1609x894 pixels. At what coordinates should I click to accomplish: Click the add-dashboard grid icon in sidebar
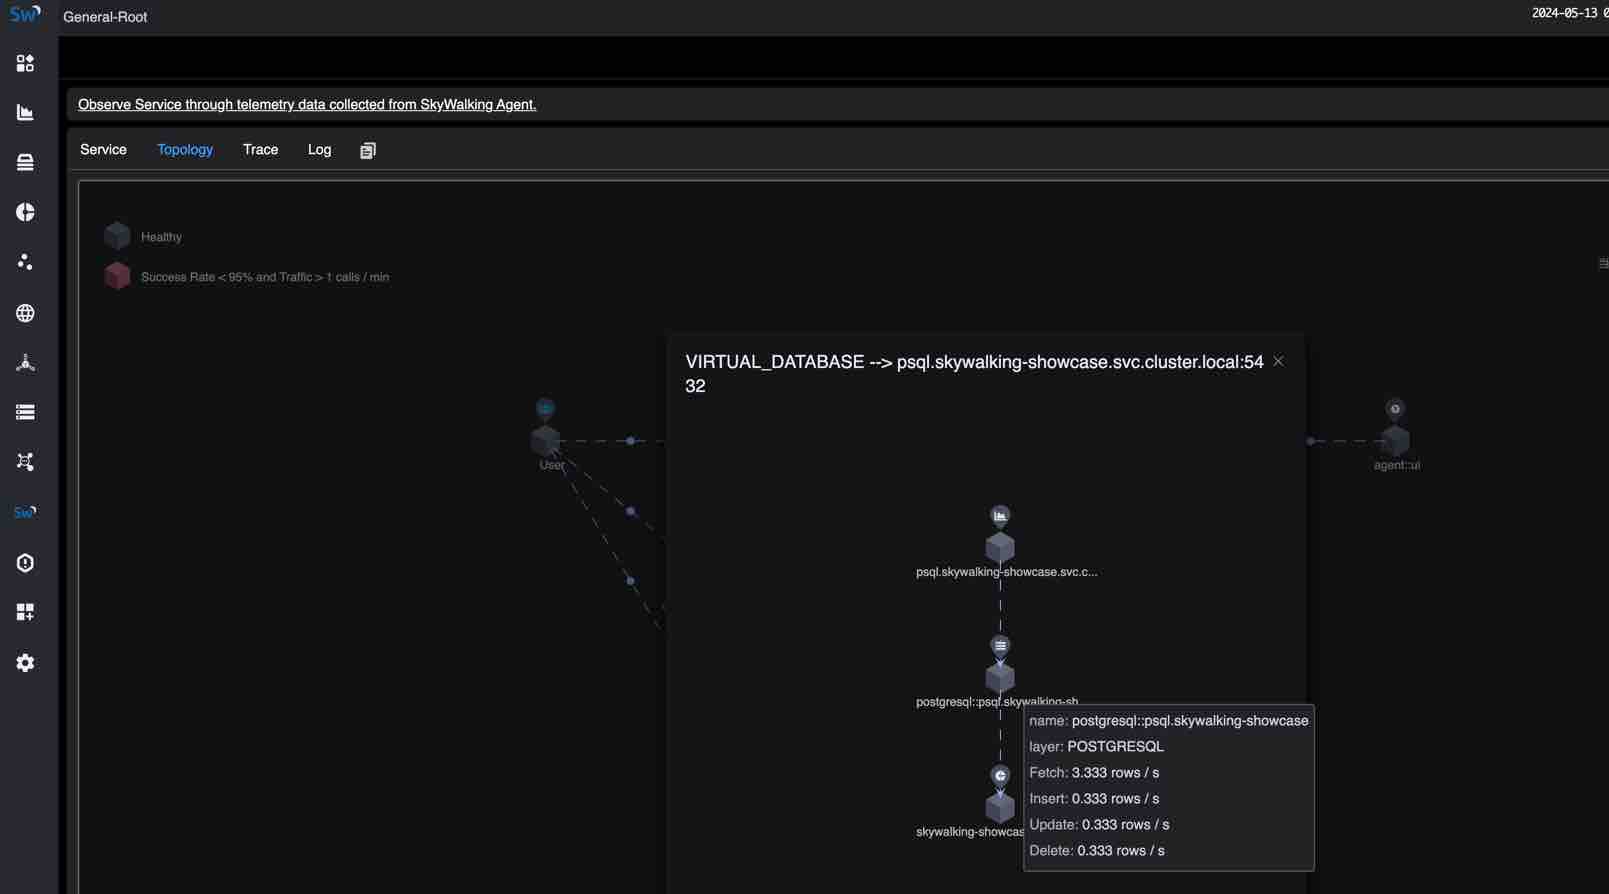(25, 612)
